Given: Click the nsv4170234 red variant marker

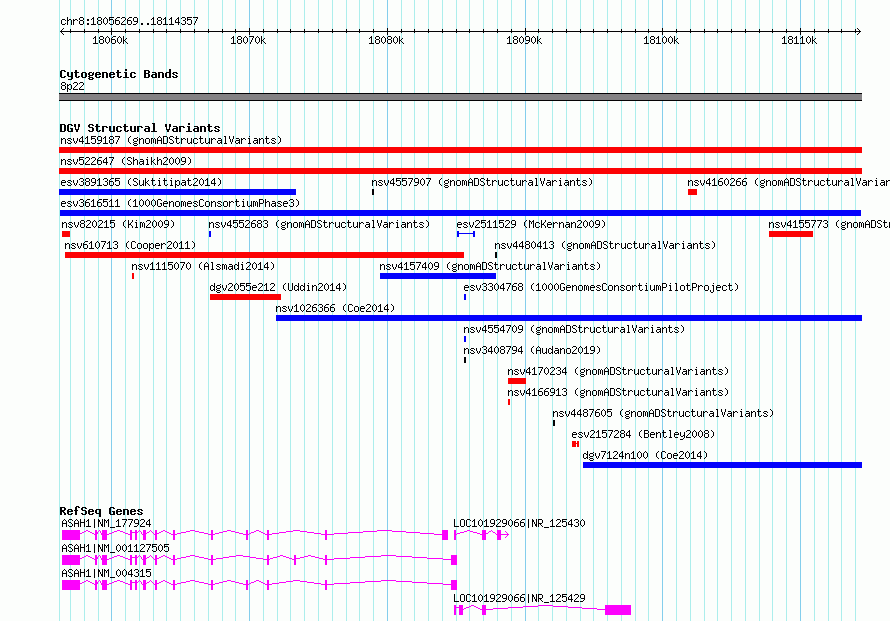Looking at the screenshot, I should coord(517,381).
